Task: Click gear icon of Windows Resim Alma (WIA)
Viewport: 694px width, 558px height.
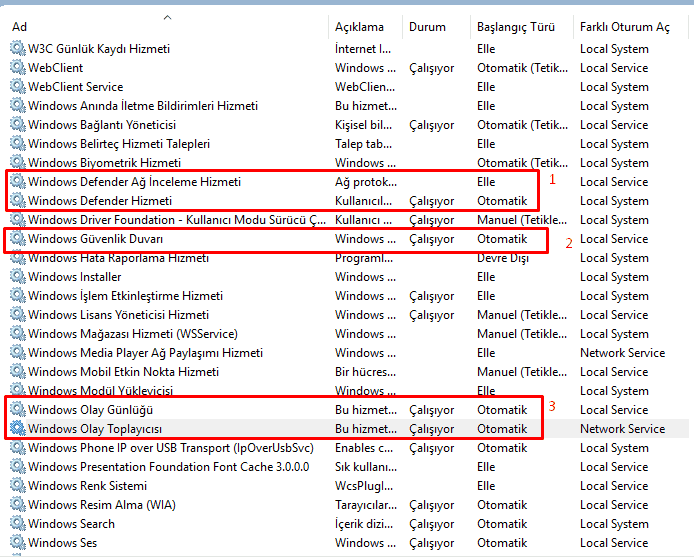Action: pos(18,504)
